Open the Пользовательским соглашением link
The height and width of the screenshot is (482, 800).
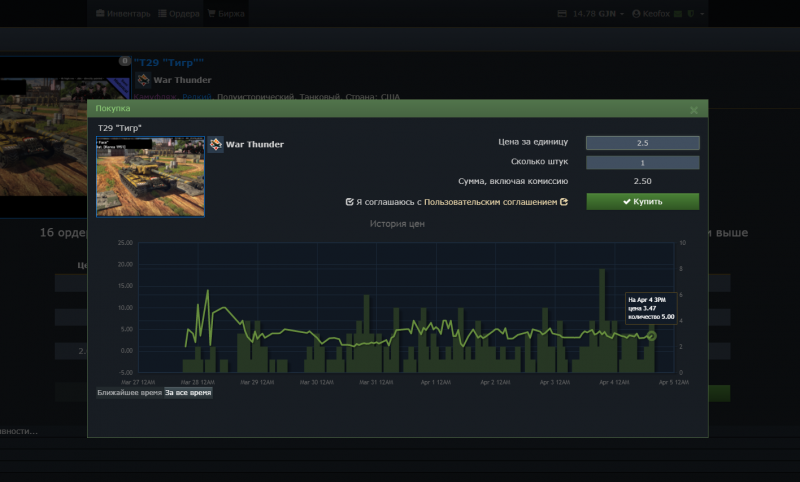490,202
